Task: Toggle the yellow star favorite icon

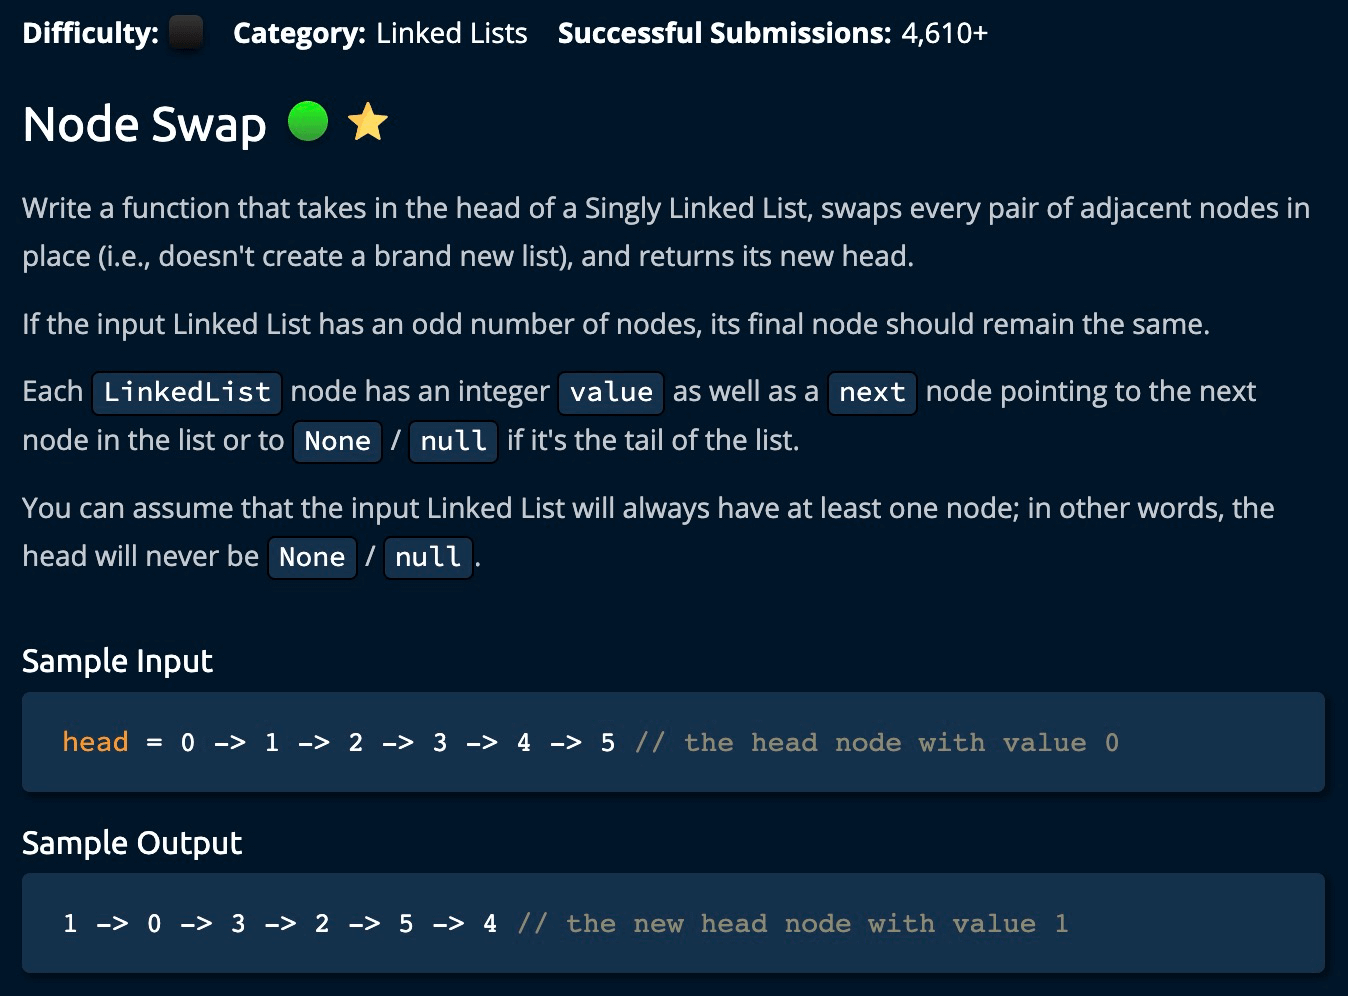Action: pyautogui.click(x=367, y=122)
